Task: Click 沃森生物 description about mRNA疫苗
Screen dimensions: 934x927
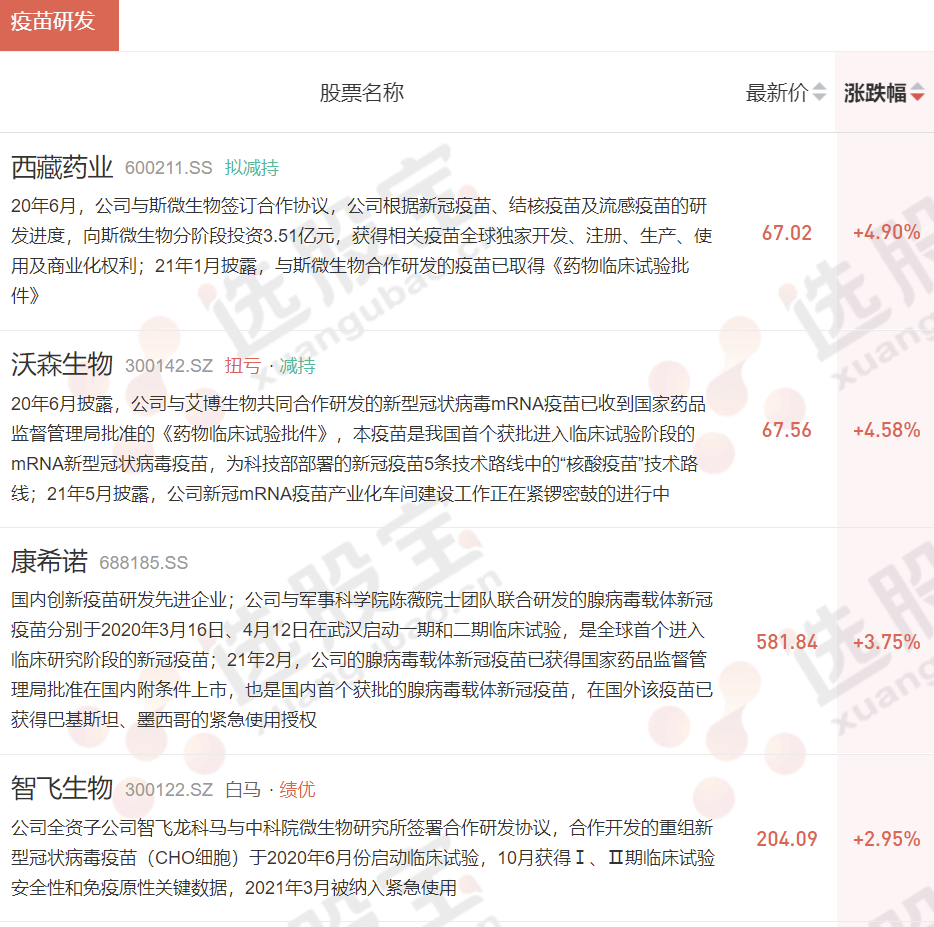Action: (359, 448)
